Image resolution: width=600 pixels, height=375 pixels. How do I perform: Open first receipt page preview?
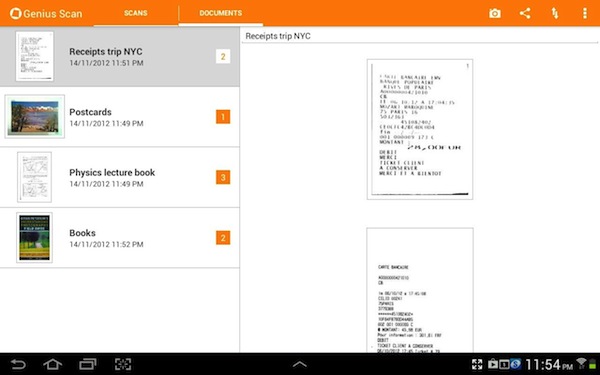tap(420, 129)
